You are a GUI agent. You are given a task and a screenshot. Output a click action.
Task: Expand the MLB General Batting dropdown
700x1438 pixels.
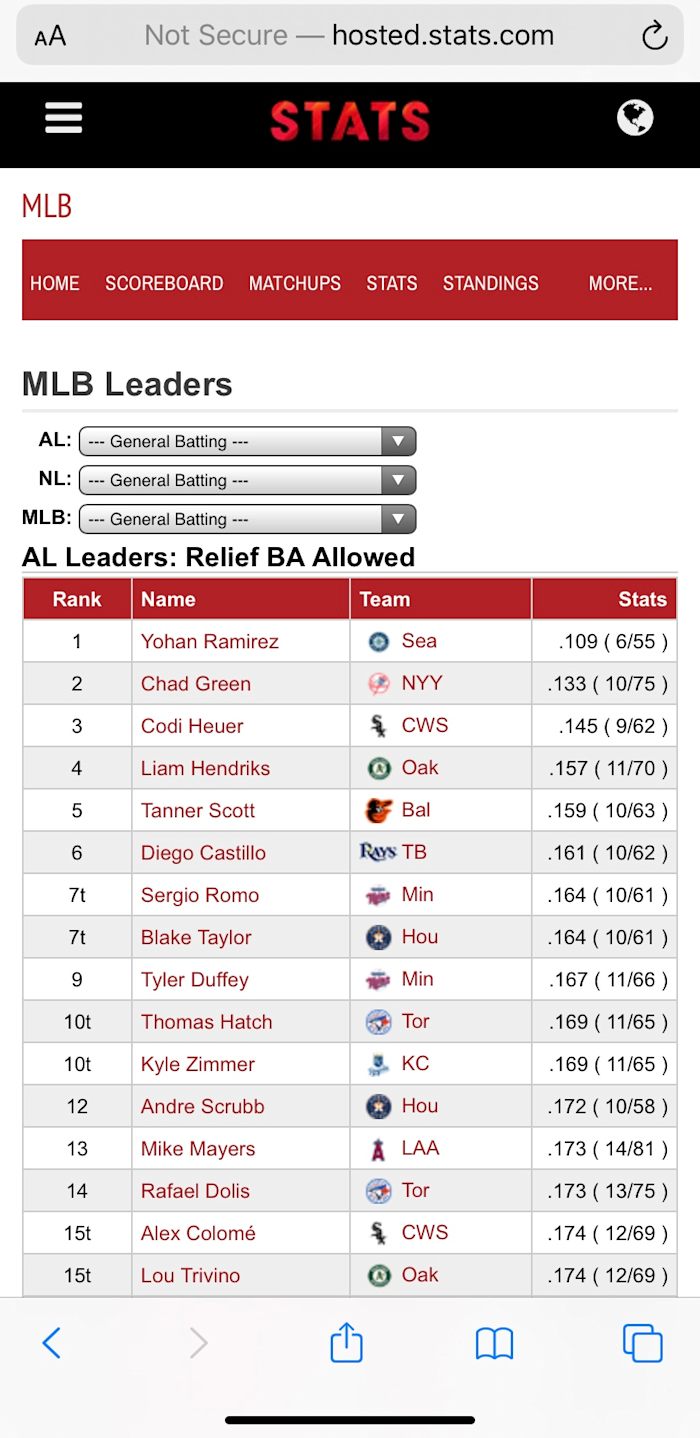247,519
